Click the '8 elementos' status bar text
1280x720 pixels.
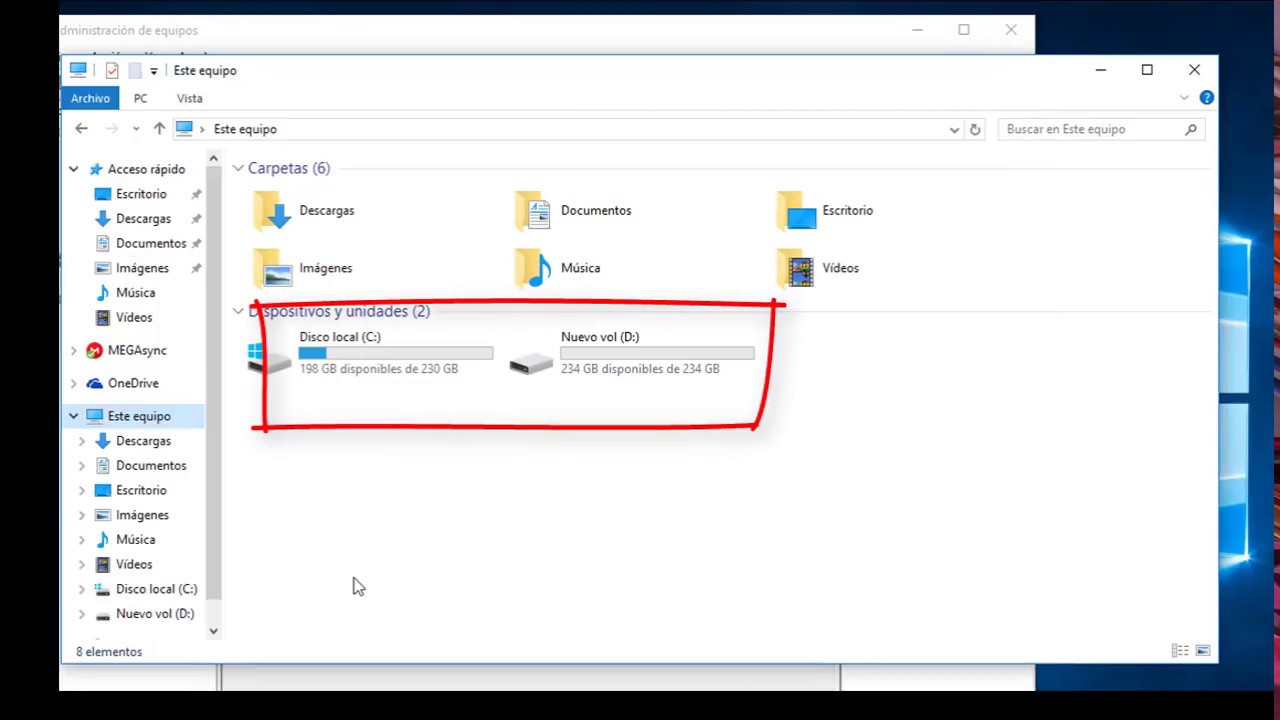pyautogui.click(x=109, y=652)
